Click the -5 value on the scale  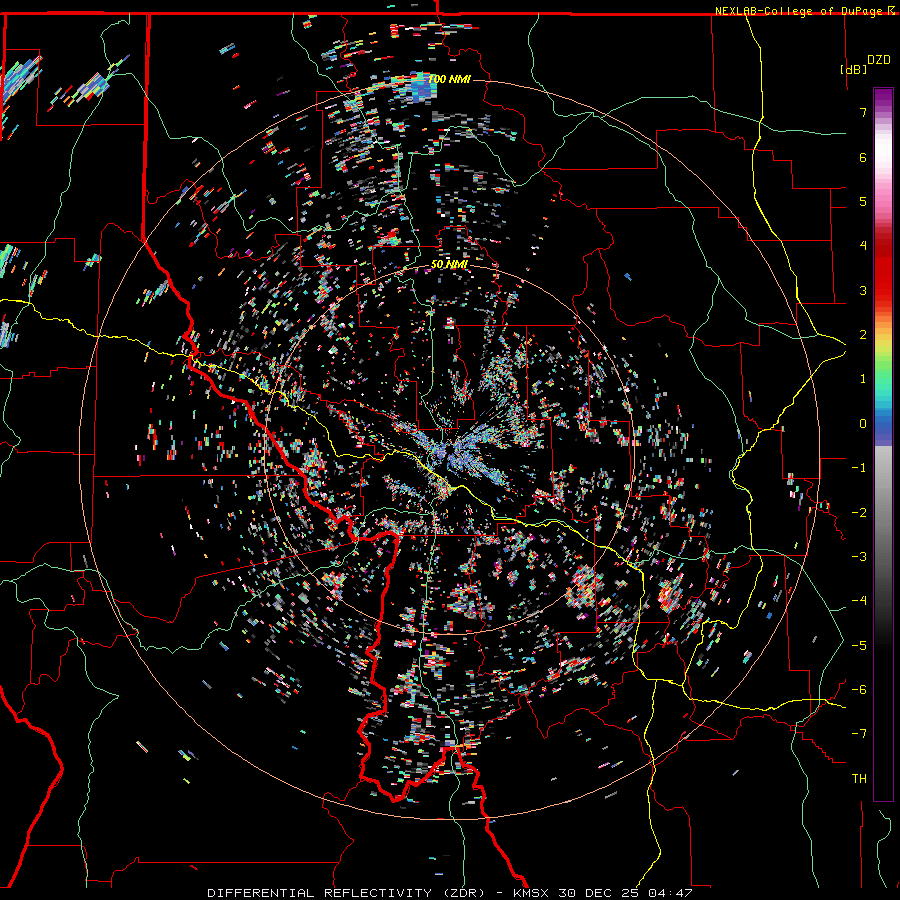click(x=859, y=646)
